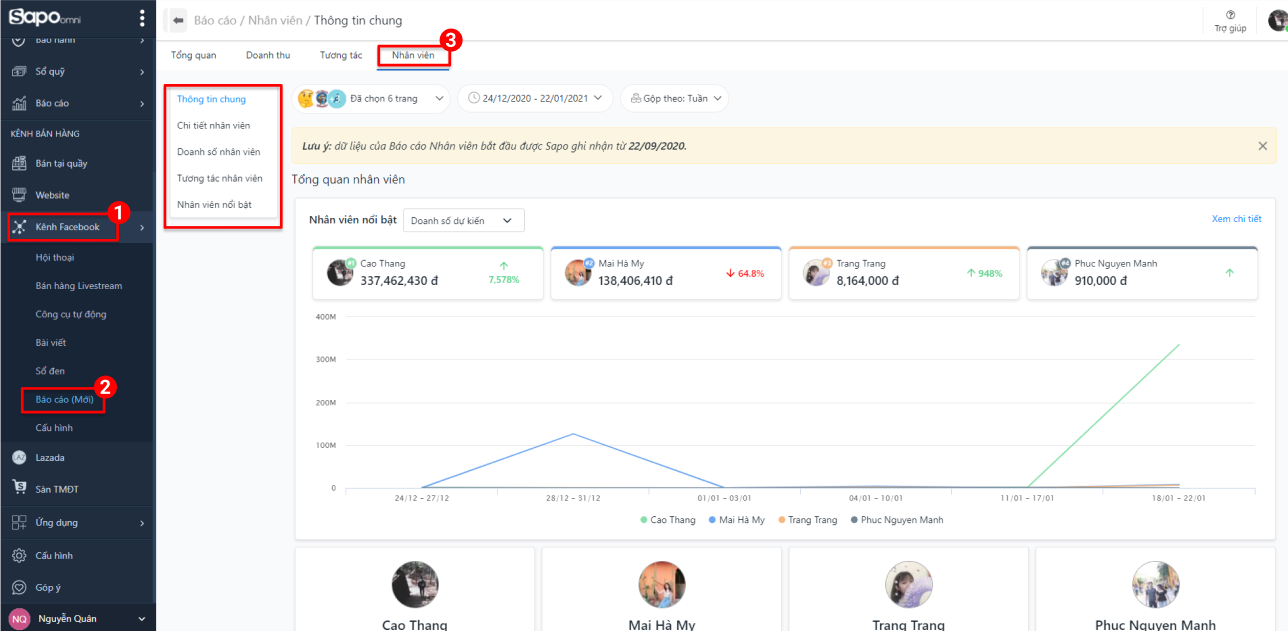
Task: Expand the Ứng dụng sidebar menu
Action: coord(142,522)
